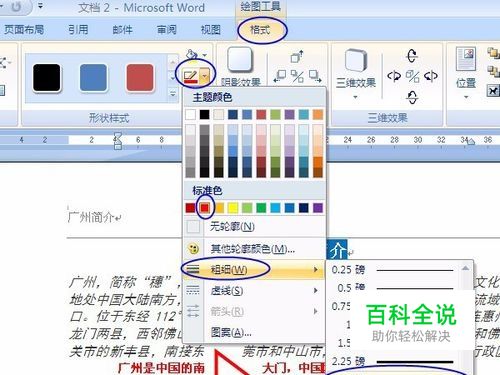
Task: Click the tilt up 3D icon
Action: (x=412, y=56)
